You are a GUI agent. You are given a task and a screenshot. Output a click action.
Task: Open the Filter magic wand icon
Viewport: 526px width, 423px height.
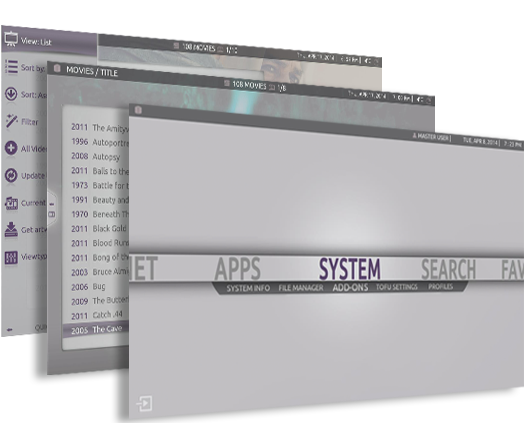[x=11, y=121]
